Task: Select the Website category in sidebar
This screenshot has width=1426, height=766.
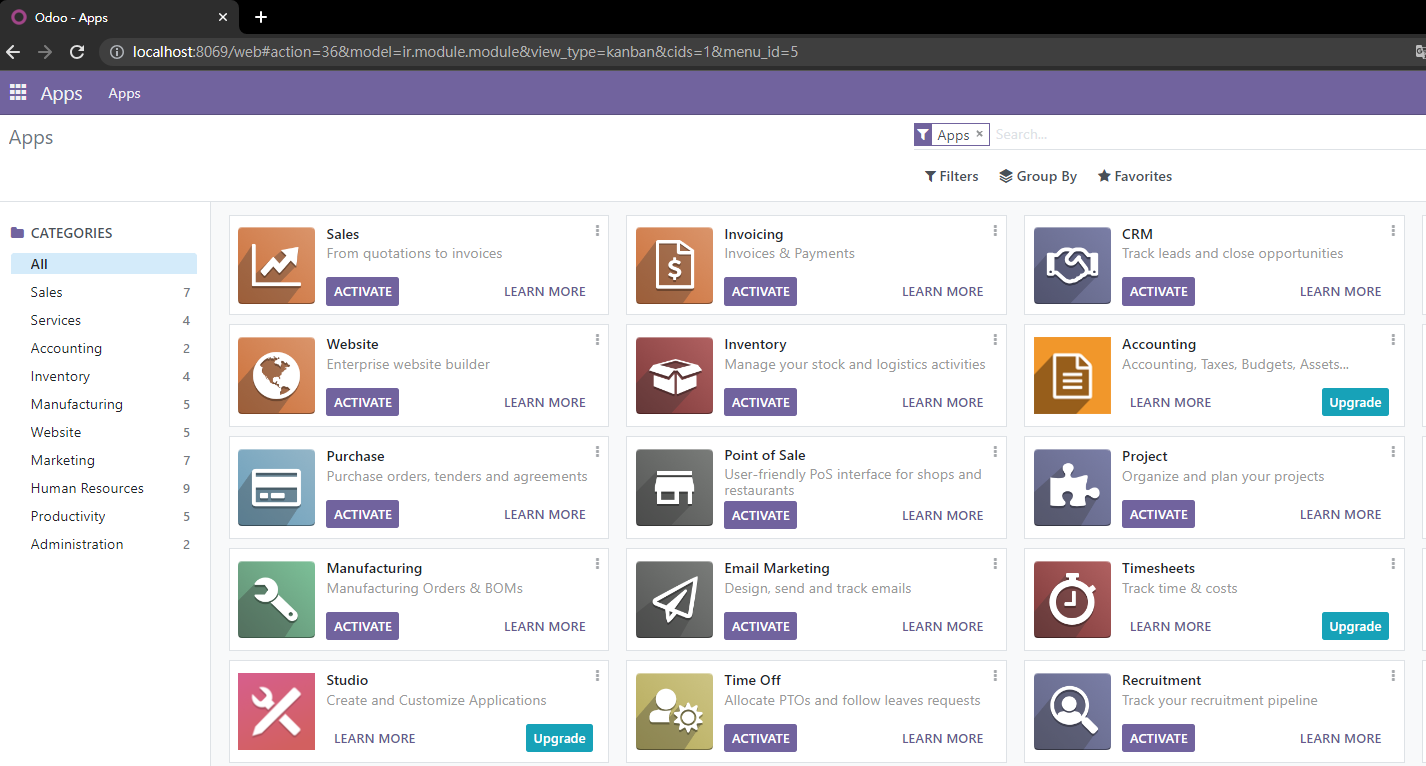Action: point(104,432)
